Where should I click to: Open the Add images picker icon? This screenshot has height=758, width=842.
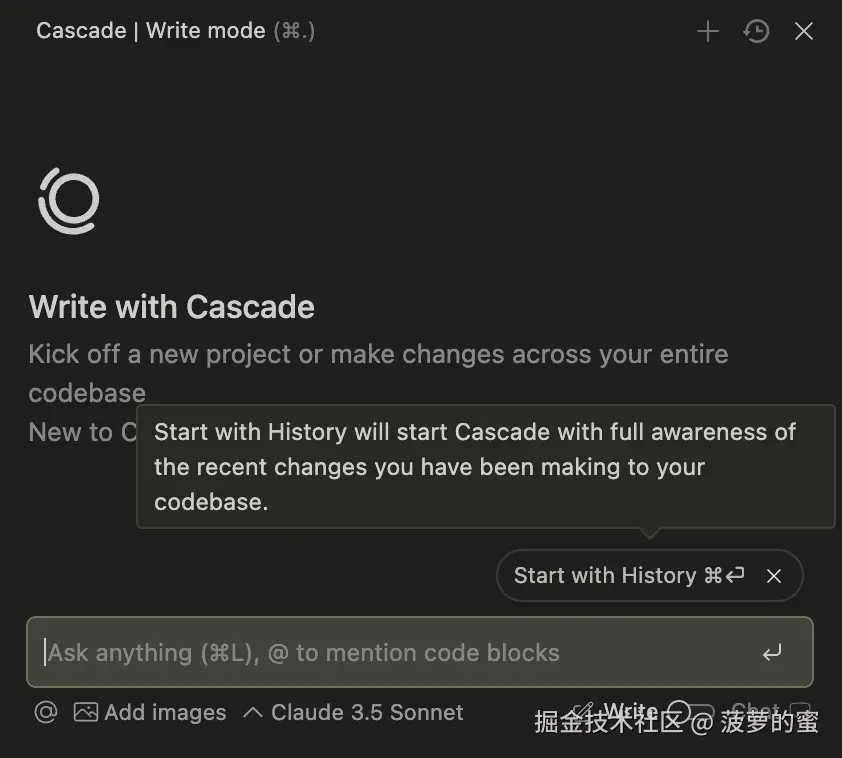[86, 712]
